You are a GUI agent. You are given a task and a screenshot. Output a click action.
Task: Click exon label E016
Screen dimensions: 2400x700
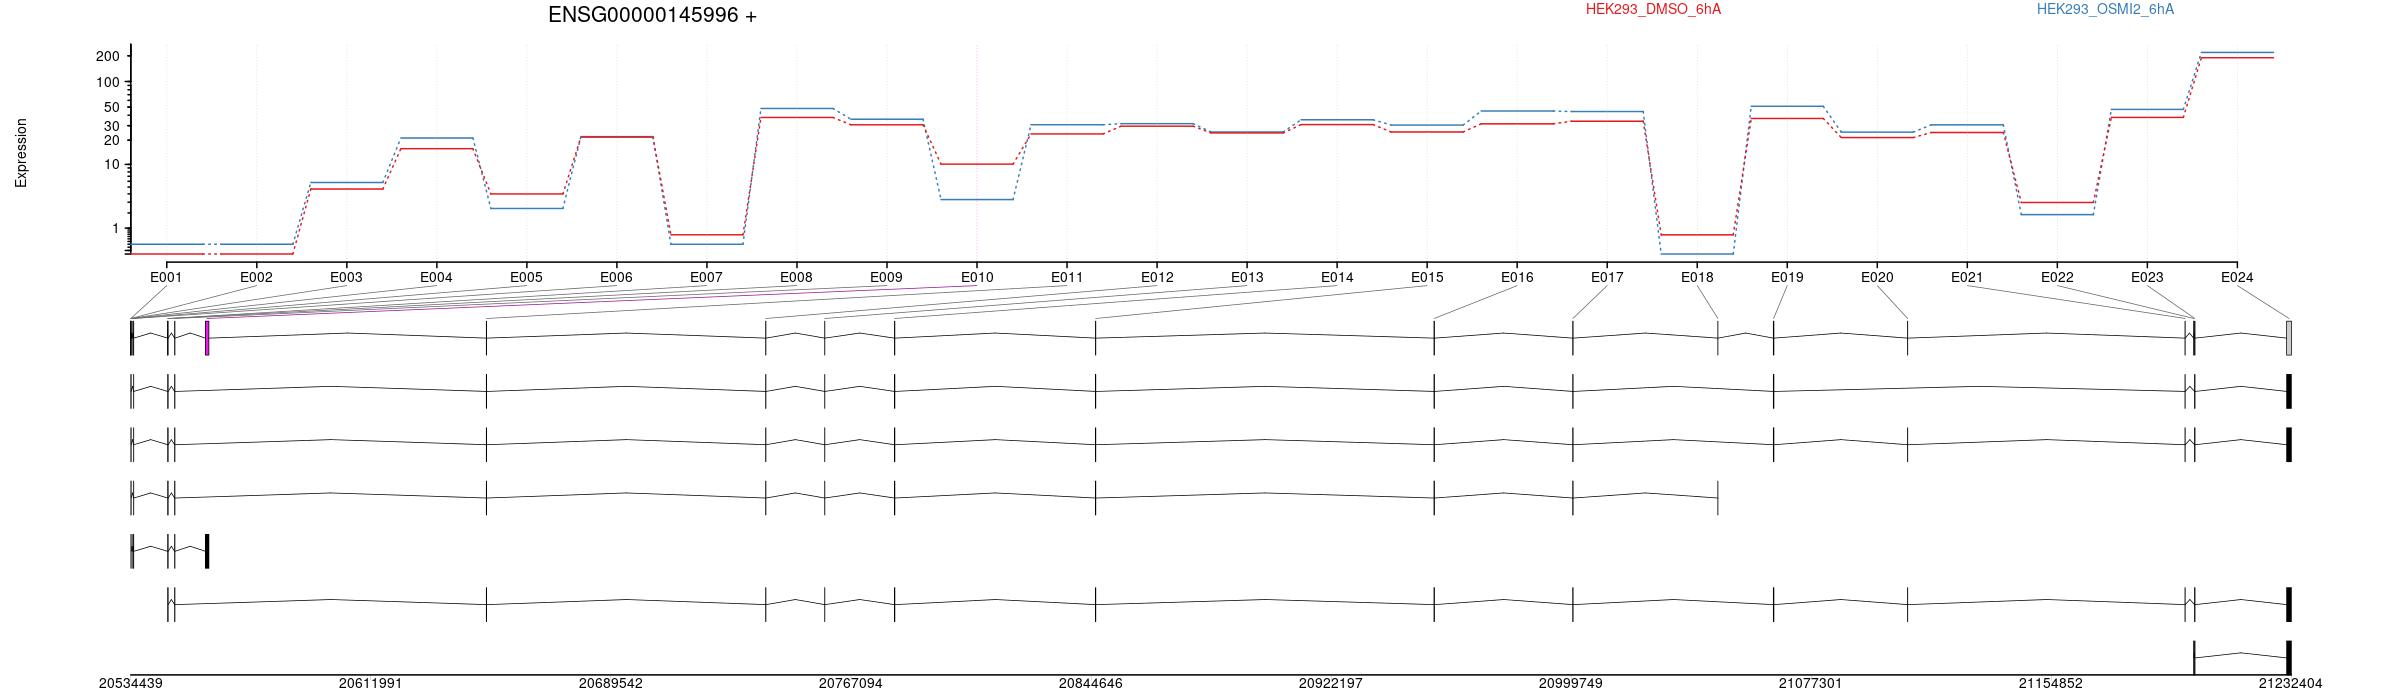[1517, 277]
